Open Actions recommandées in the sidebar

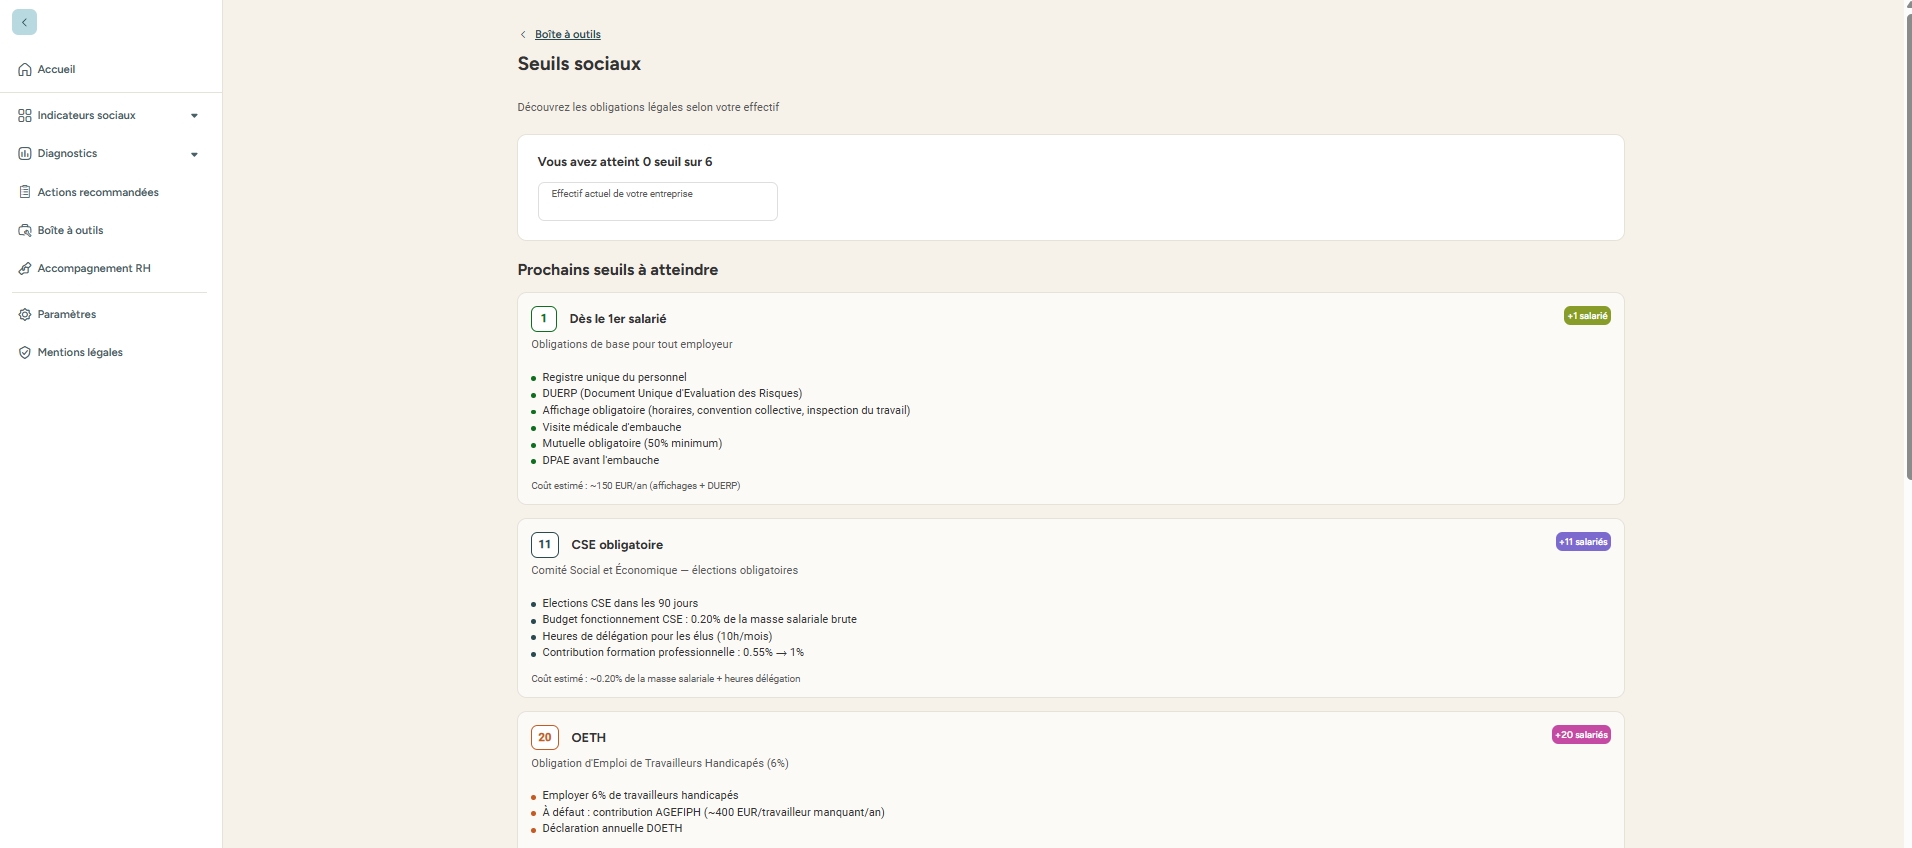tap(98, 192)
